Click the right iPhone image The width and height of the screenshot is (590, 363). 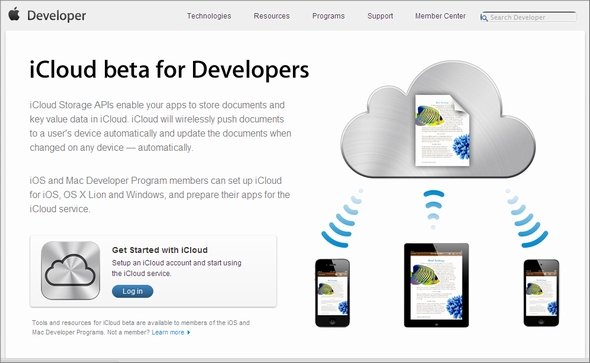coord(541,293)
